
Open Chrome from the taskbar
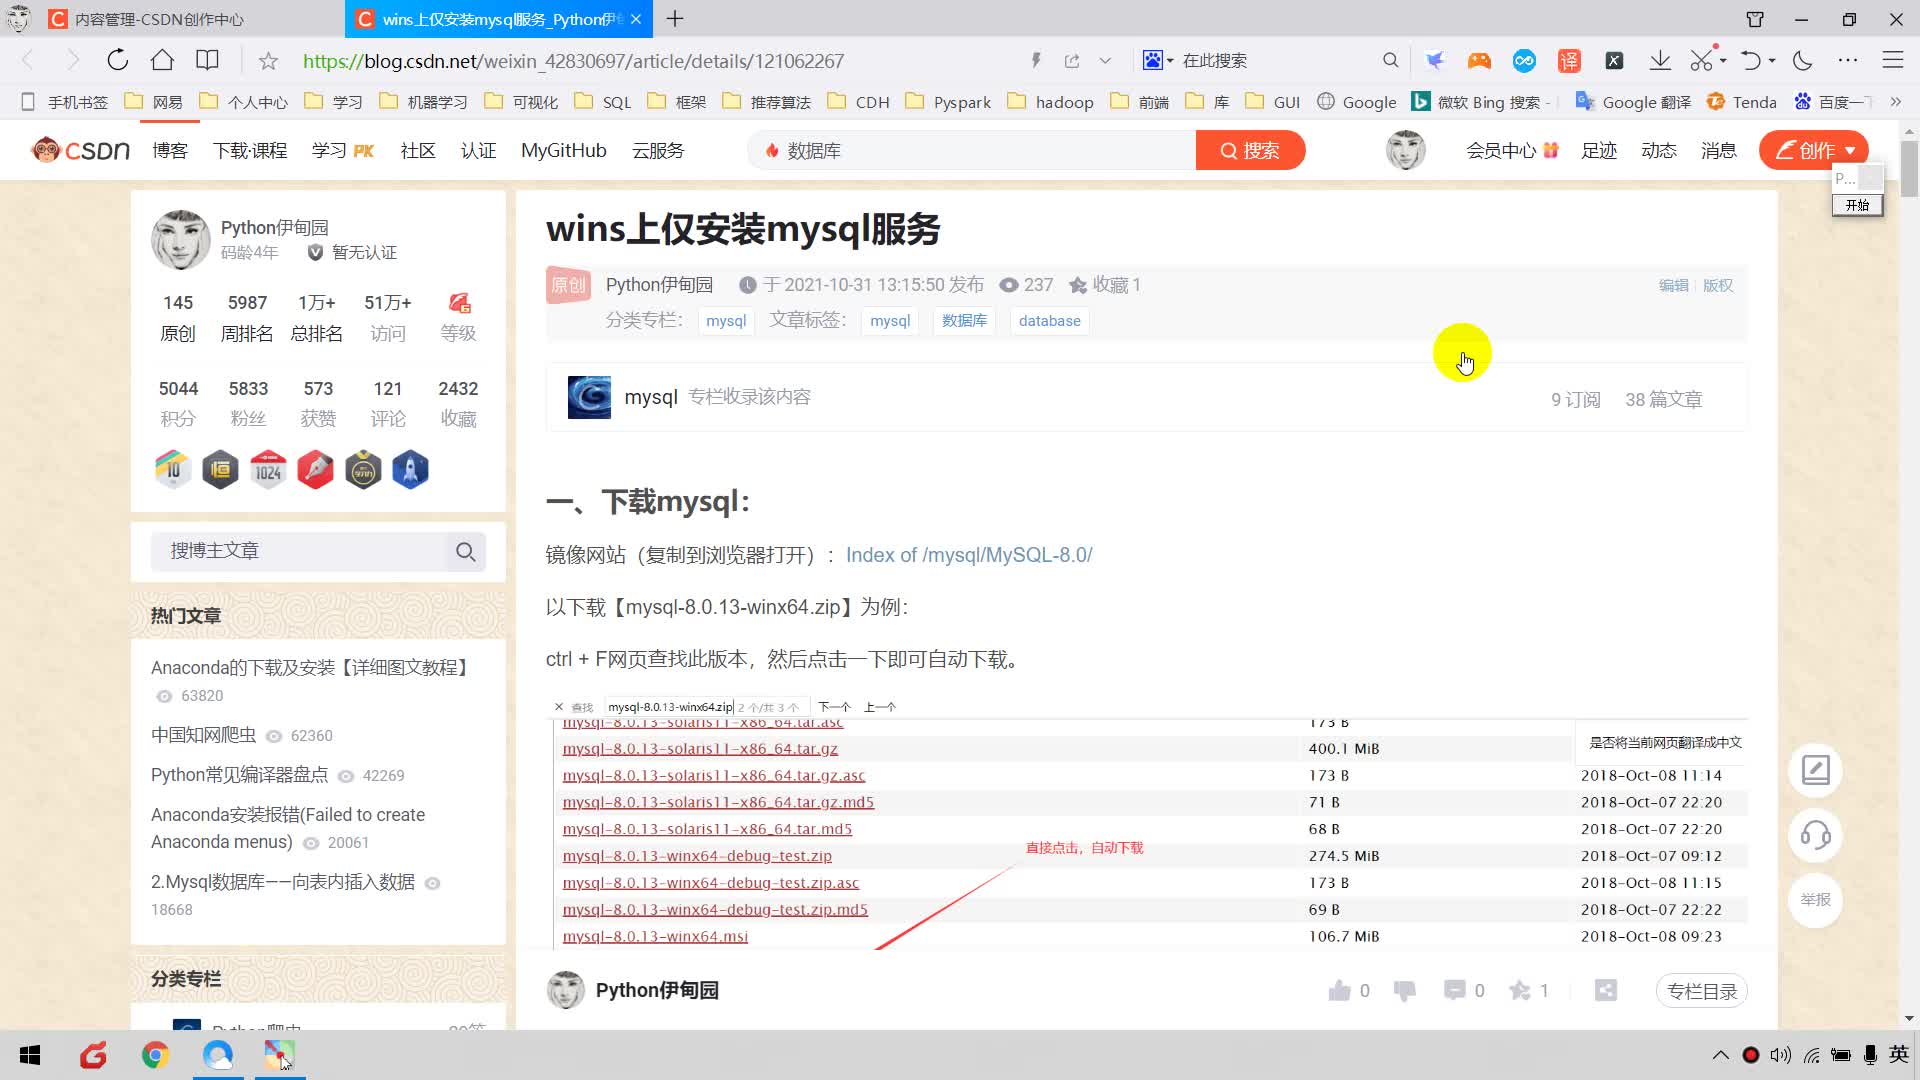pos(155,1055)
